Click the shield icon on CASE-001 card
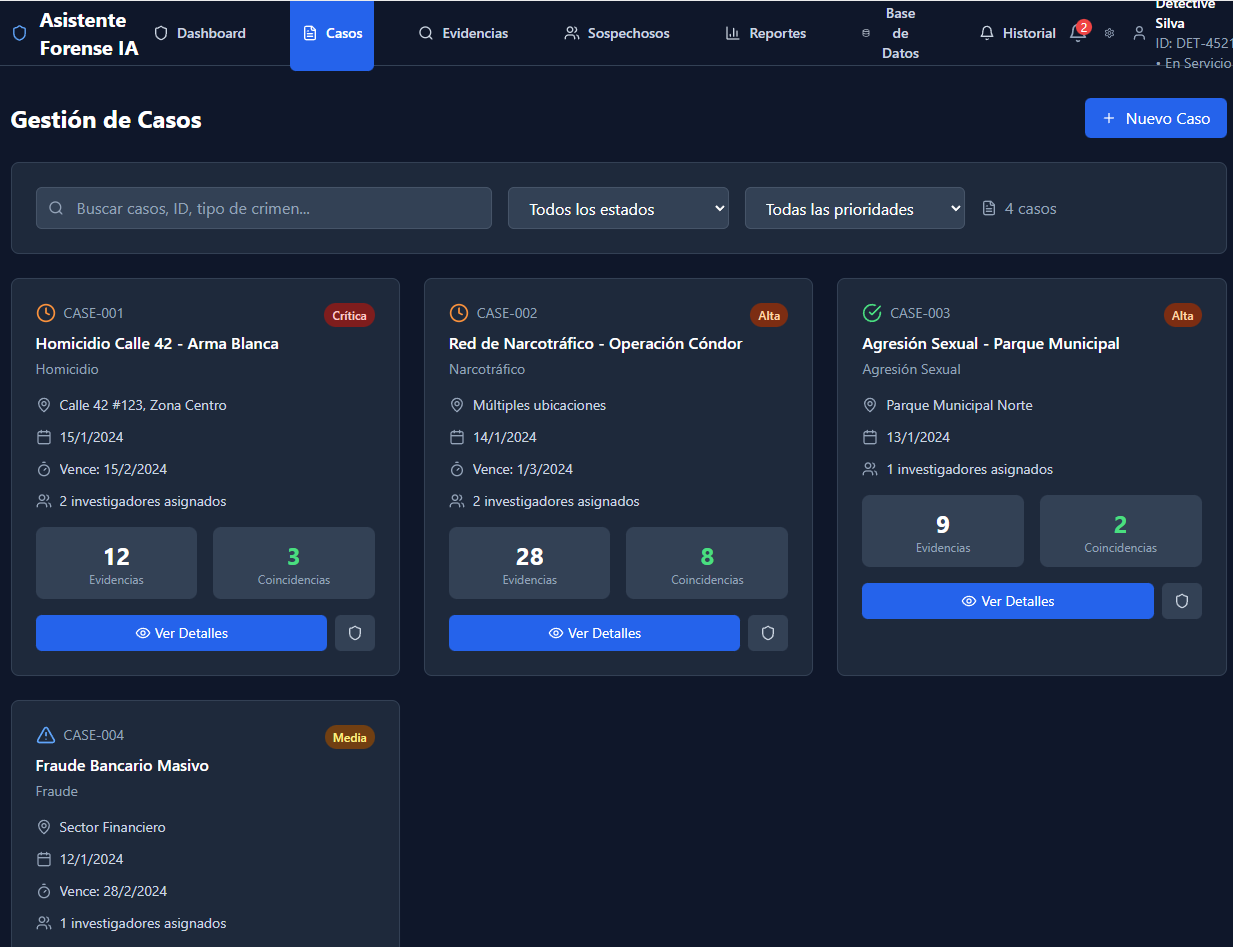 355,633
